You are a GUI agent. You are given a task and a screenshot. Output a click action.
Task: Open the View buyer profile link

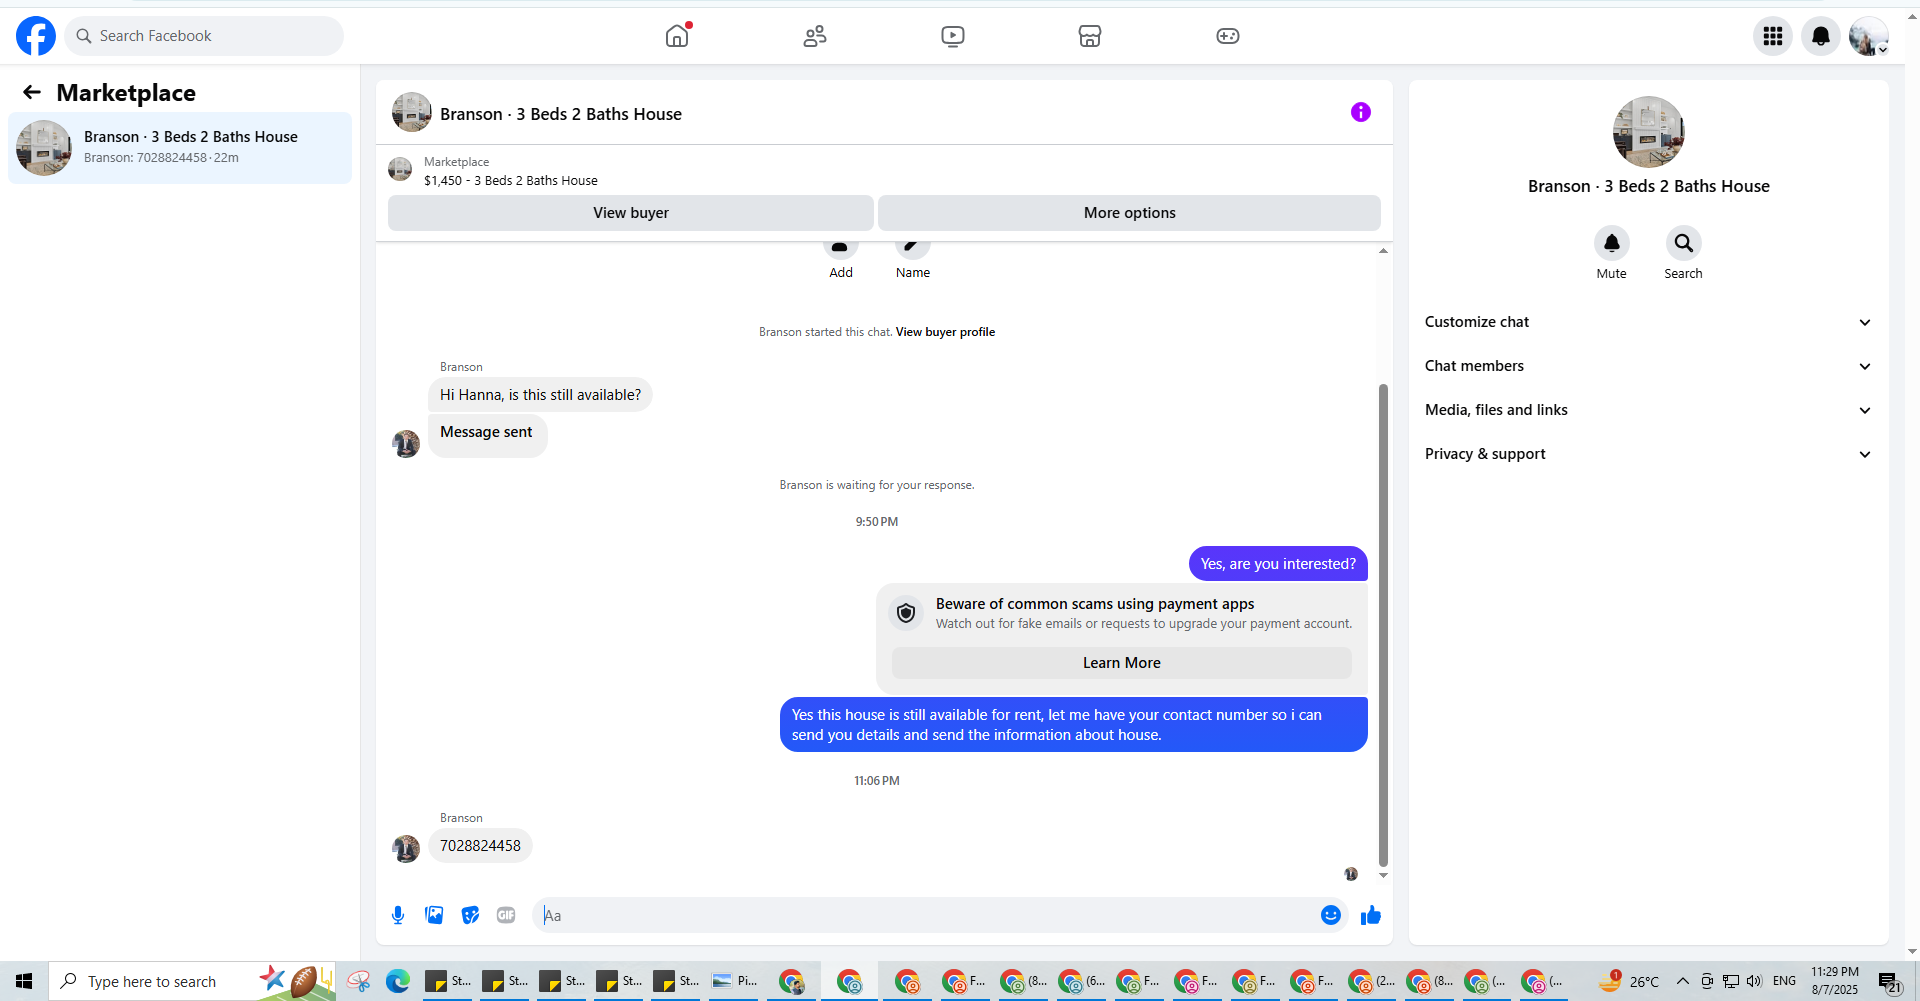coord(945,332)
